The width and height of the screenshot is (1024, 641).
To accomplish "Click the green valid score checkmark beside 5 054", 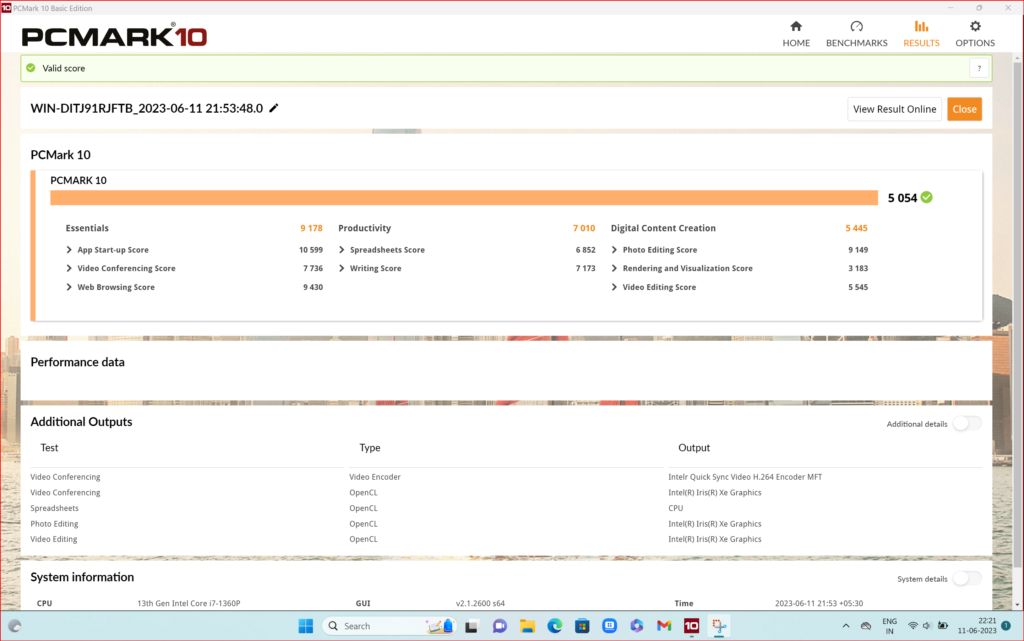I will (x=926, y=197).
